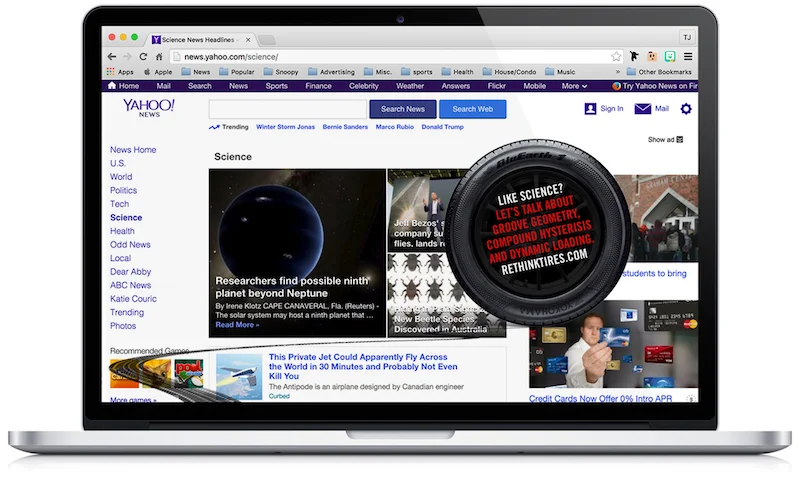This screenshot has height=482, width=800.
Task: Open Sports in Yahoo top bar
Action: tap(277, 86)
